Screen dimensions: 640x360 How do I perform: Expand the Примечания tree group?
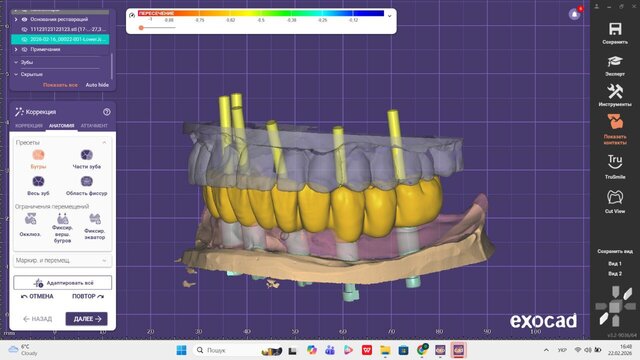[x=16, y=49]
